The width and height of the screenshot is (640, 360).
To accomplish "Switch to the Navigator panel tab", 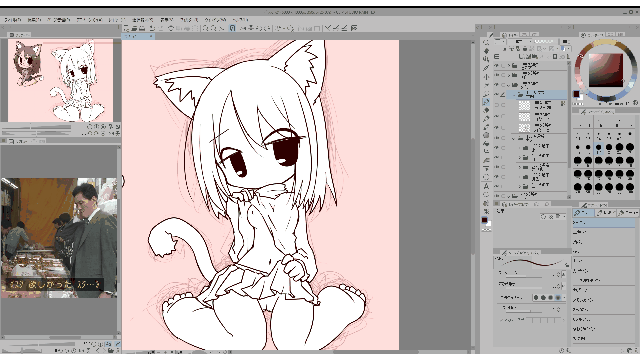I will [x=19, y=35].
